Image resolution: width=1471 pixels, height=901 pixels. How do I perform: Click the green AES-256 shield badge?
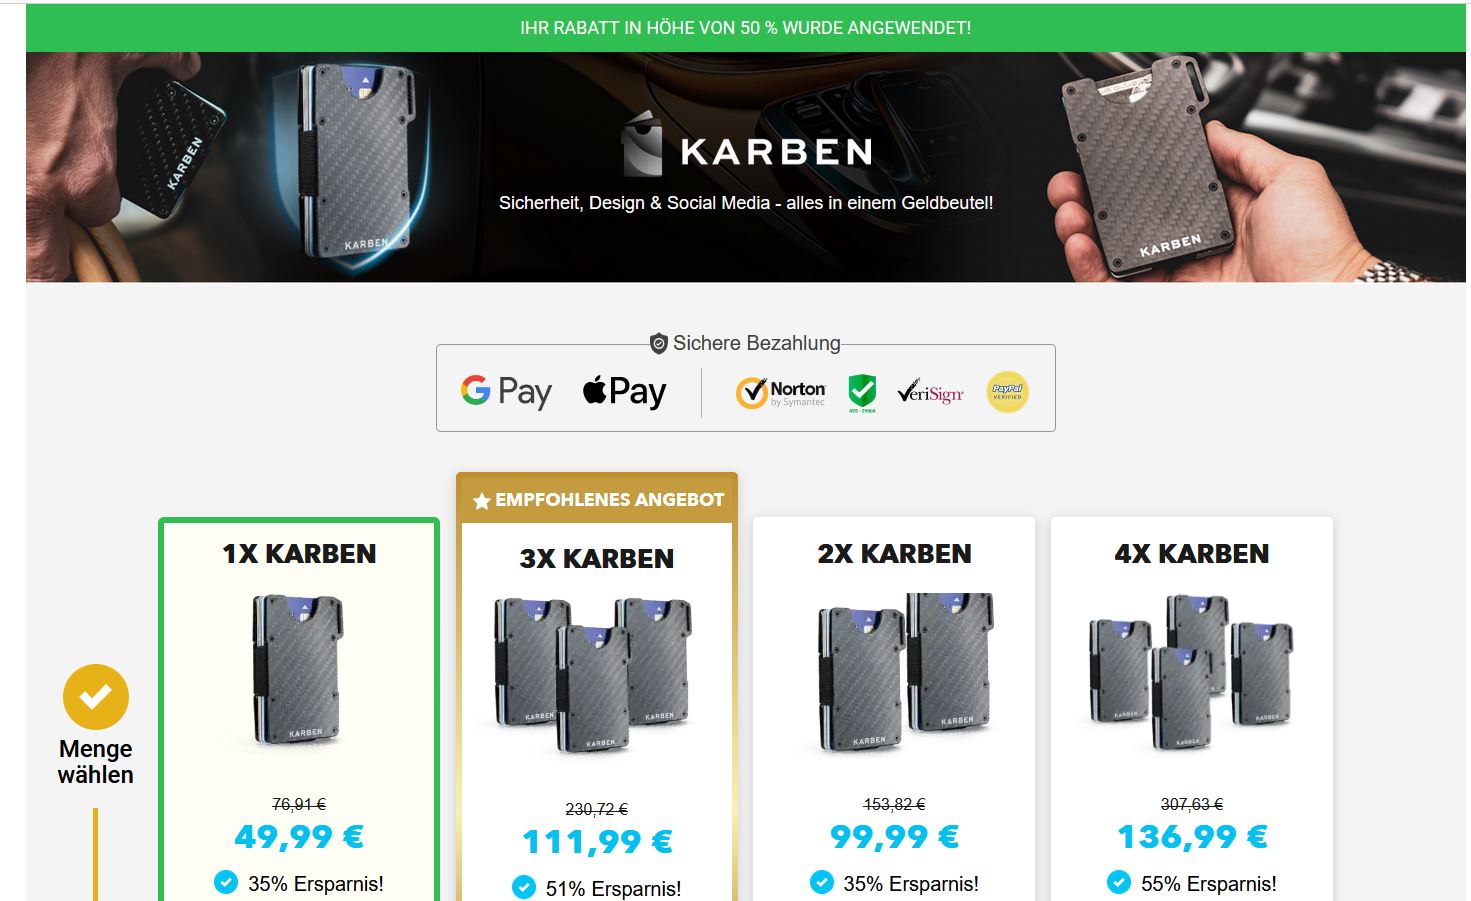click(862, 393)
